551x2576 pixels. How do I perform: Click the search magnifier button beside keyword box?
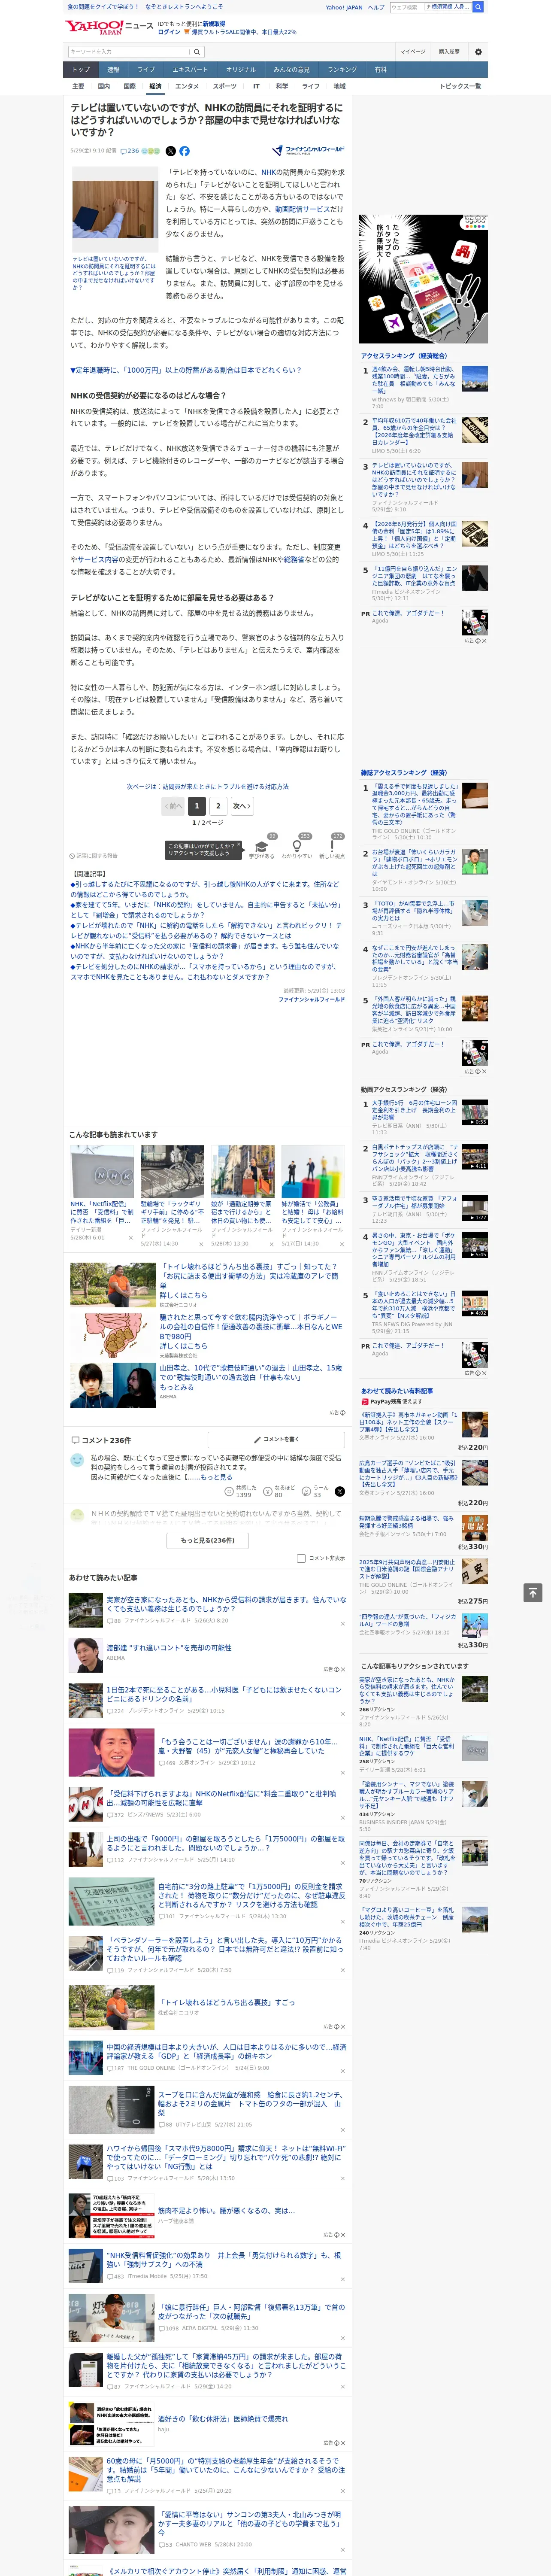197,52
